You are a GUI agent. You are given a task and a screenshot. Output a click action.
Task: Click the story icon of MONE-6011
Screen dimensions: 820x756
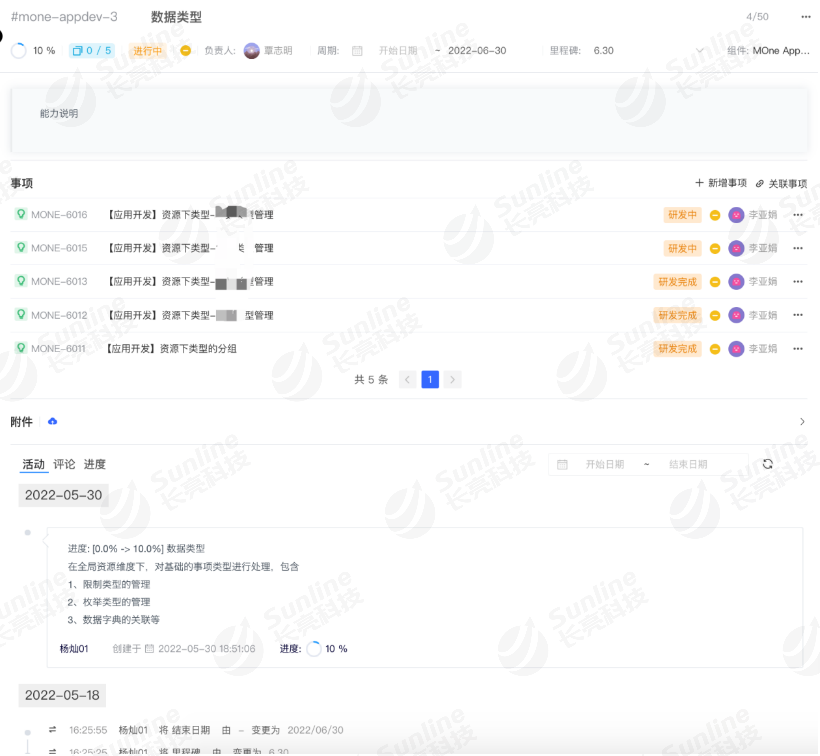pyautogui.click(x=20, y=348)
